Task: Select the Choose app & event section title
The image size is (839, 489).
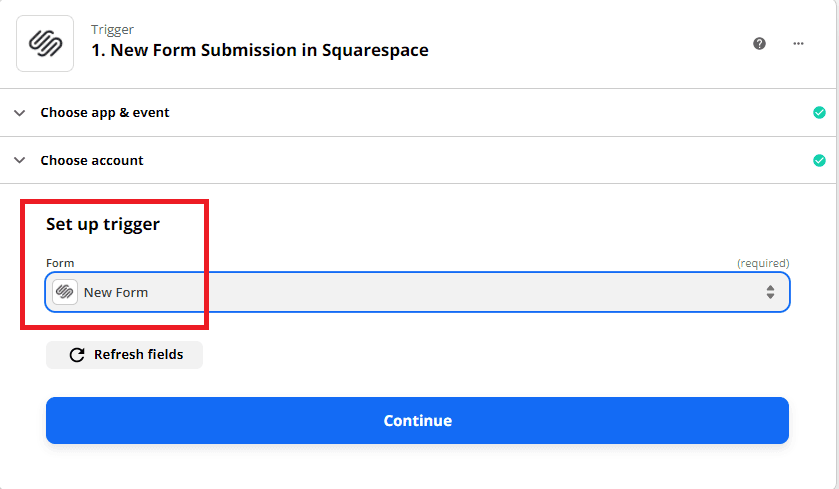Action: pyautogui.click(x=105, y=113)
